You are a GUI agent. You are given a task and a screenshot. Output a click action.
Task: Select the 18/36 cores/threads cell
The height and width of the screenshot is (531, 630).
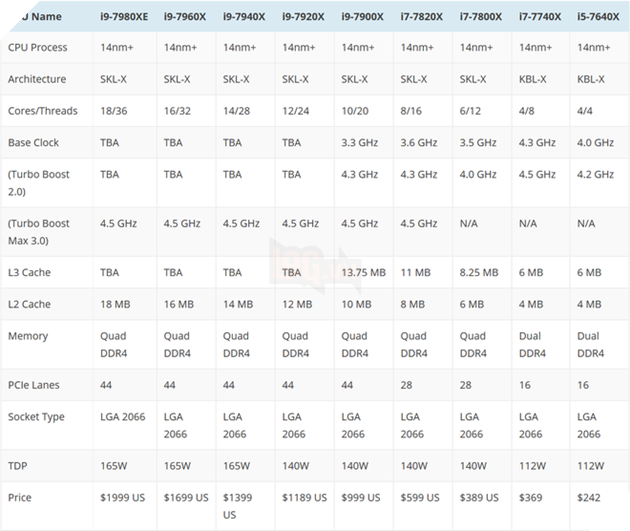pos(113,111)
